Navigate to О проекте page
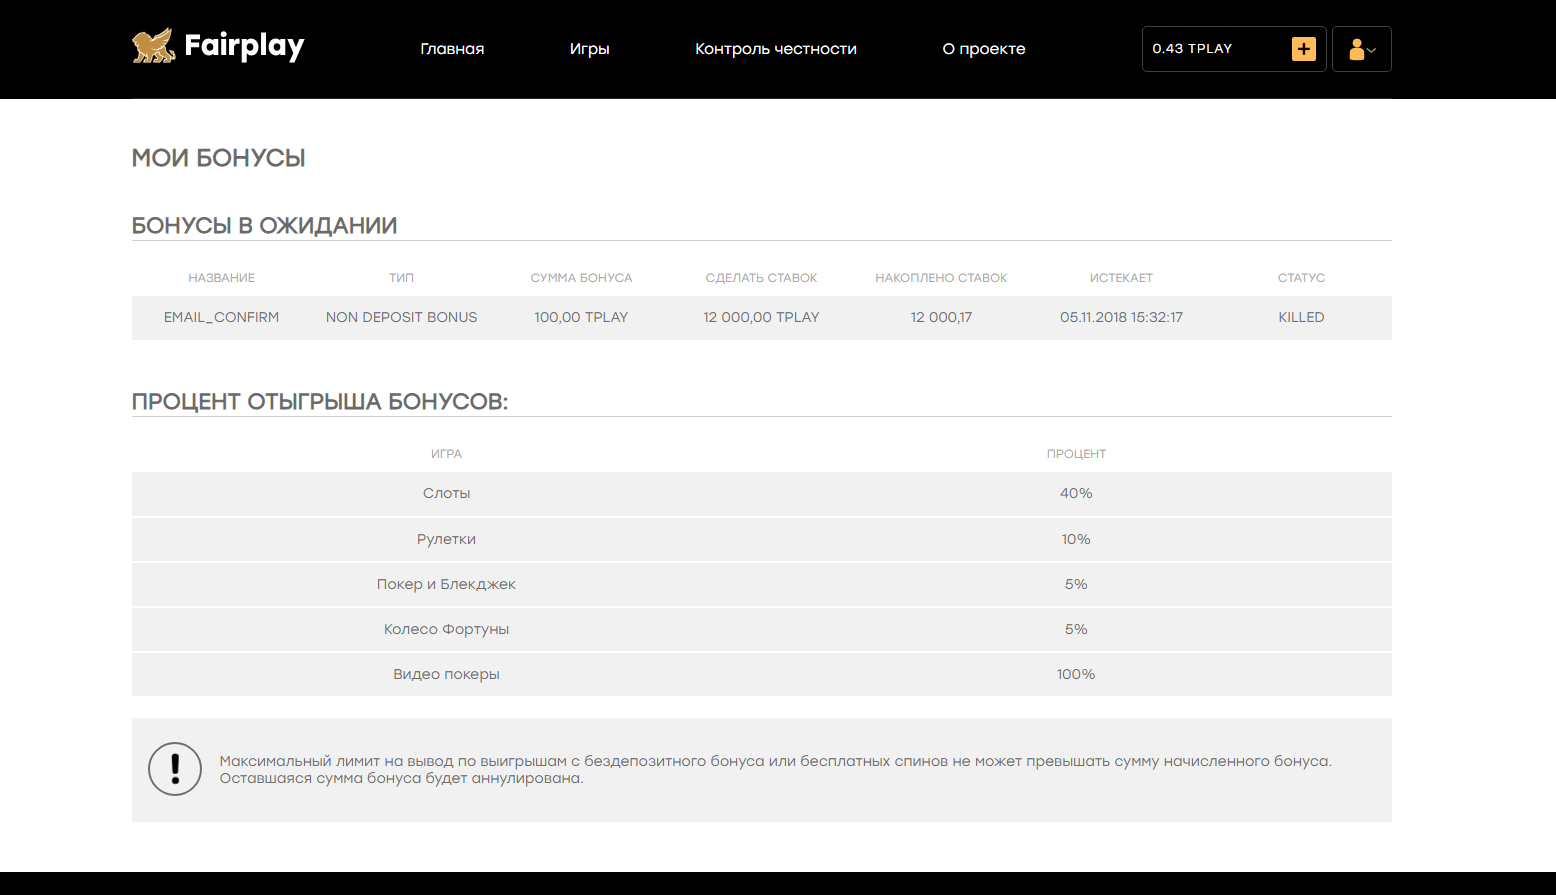The width and height of the screenshot is (1556, 895). click(983, 49)
